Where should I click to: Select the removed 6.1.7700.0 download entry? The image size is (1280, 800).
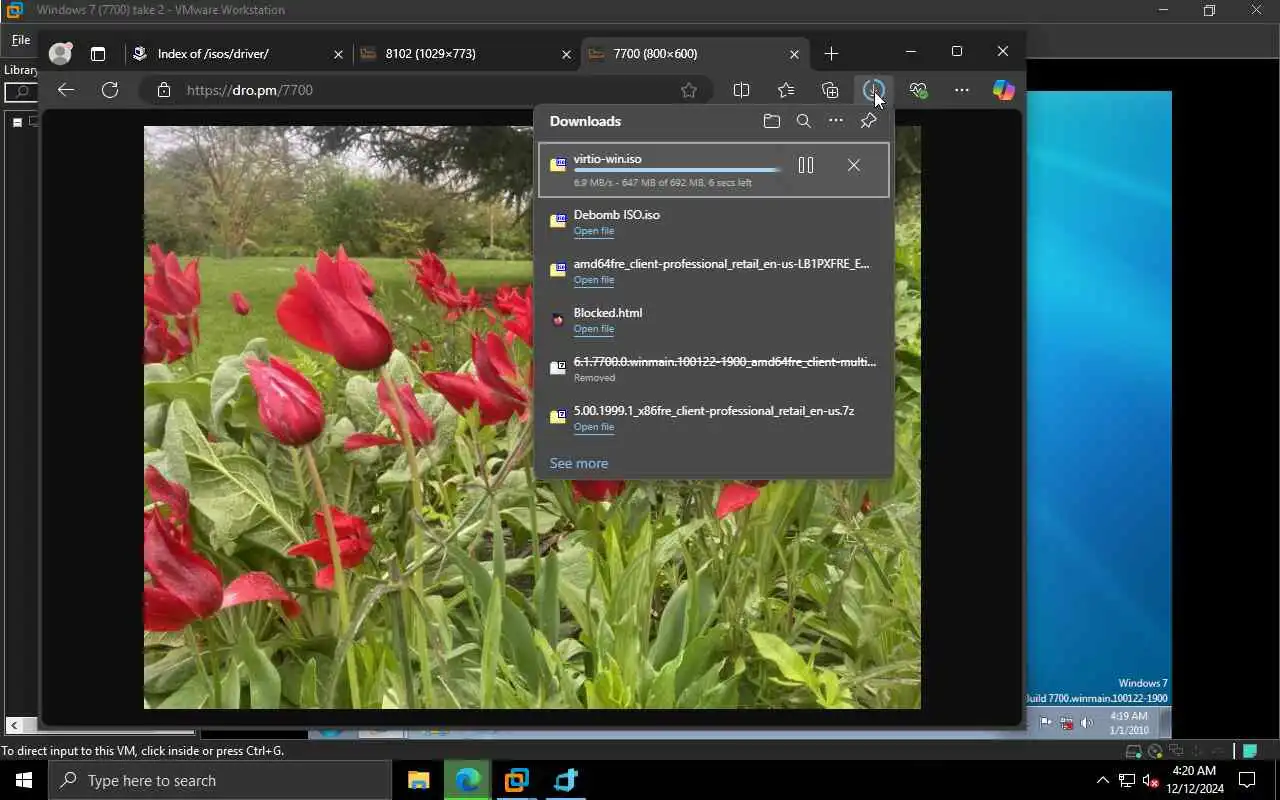(714, 369)
